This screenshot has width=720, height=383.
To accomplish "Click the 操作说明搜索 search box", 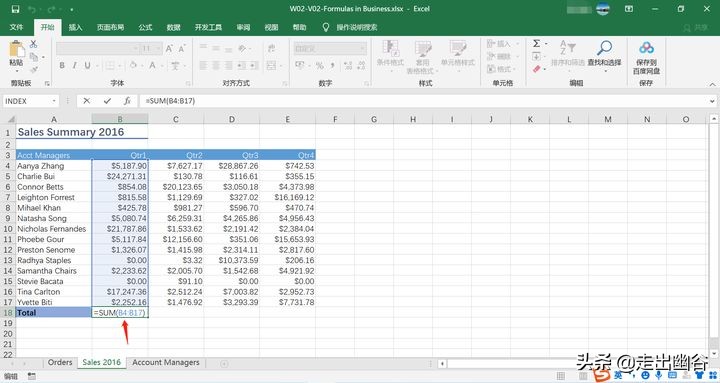I will pos(357,27).
